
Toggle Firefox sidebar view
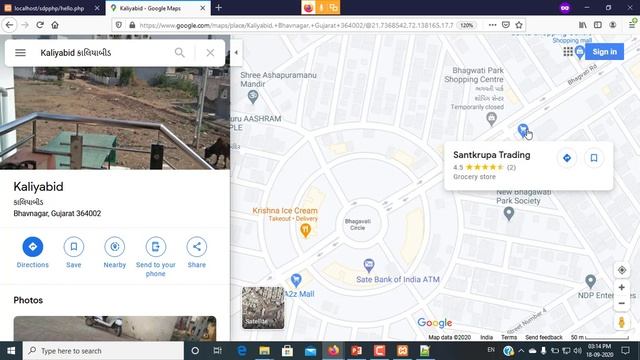tap(598, 25)
